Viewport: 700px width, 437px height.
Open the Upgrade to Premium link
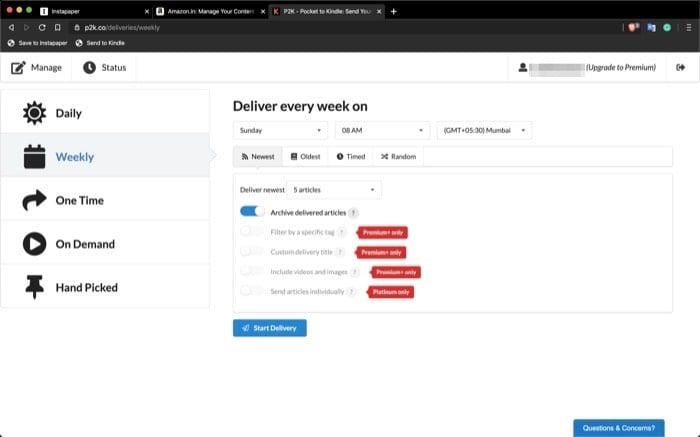(x=621, y=67)
